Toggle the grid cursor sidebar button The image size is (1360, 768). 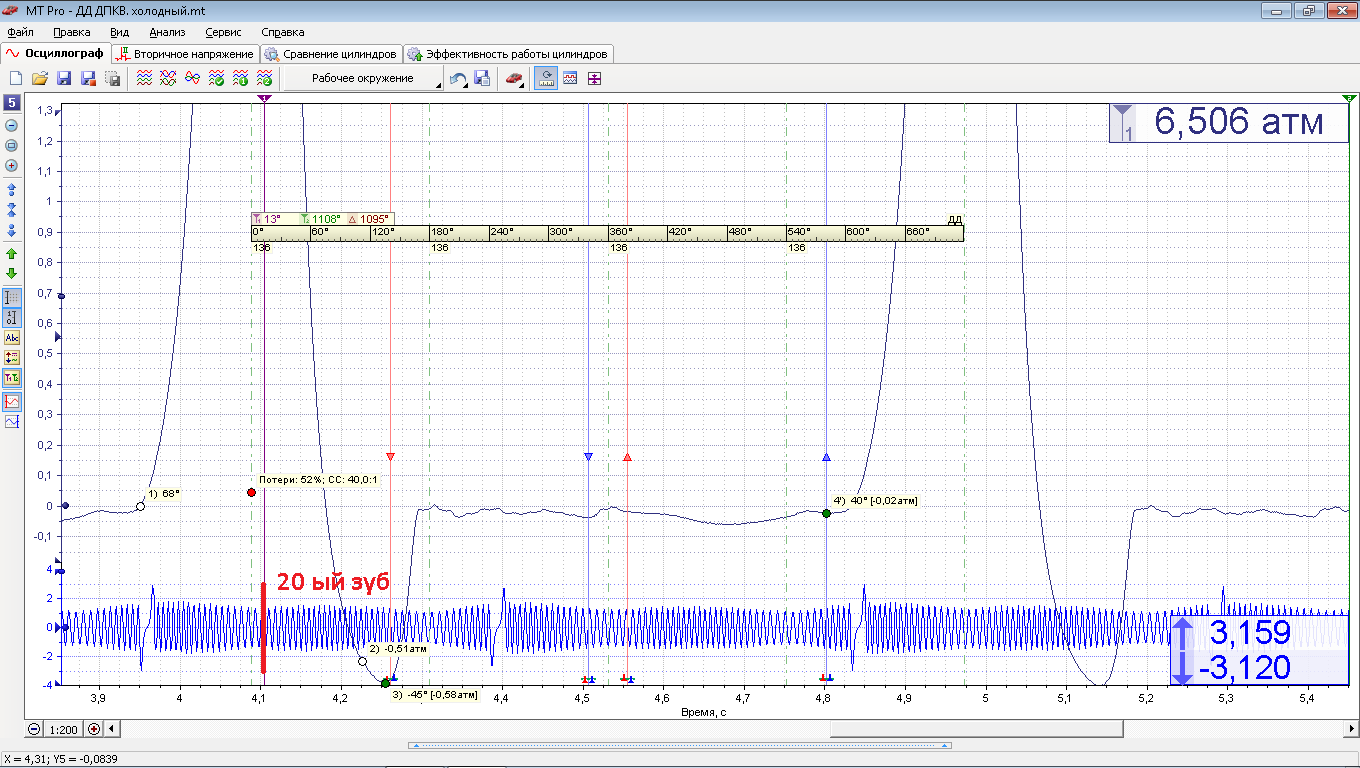(x=12, y=298)
